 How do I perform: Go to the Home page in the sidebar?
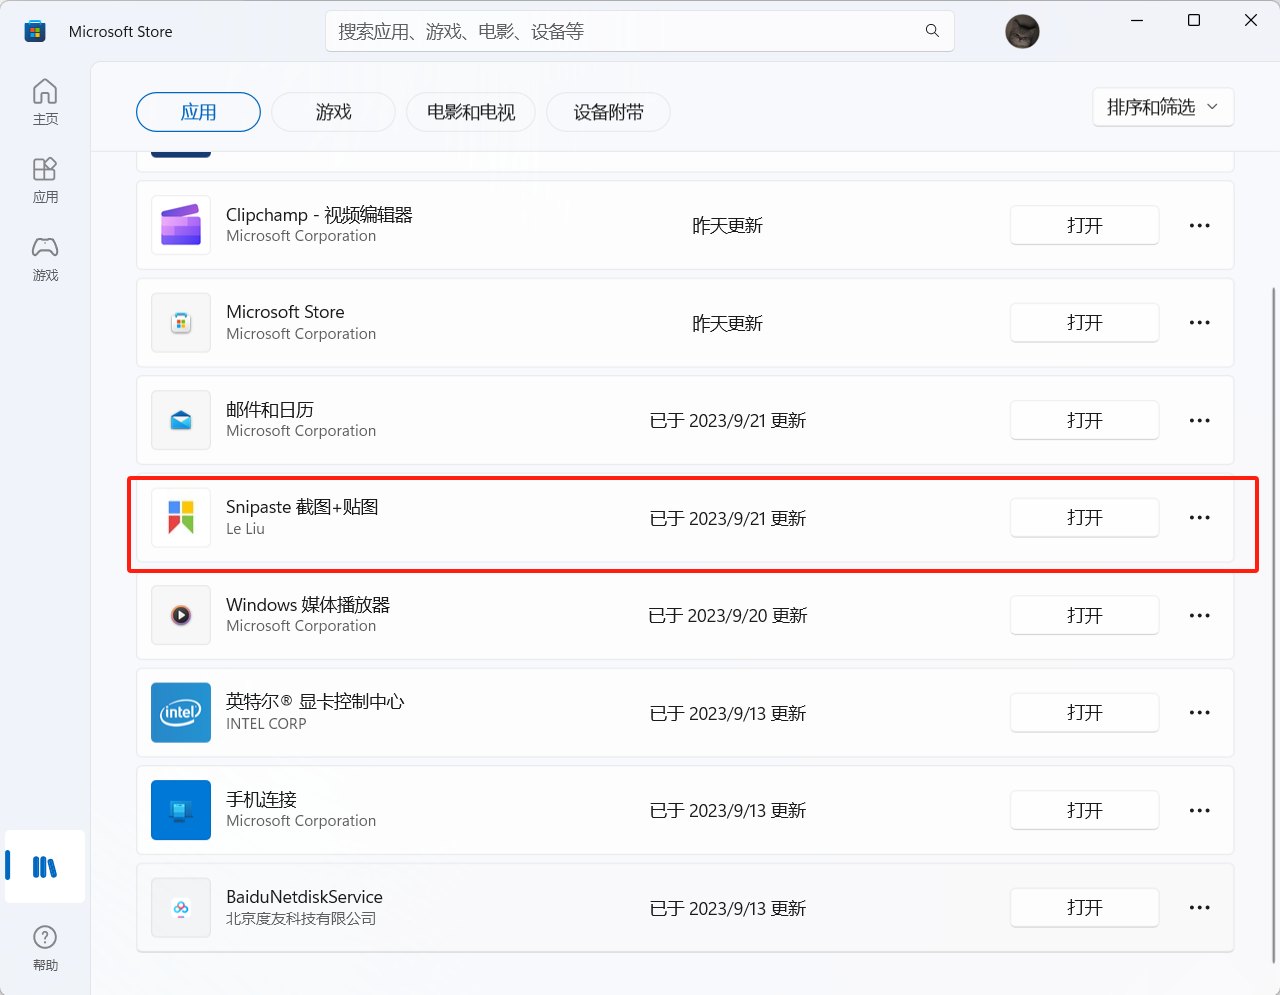click(45, 102)
